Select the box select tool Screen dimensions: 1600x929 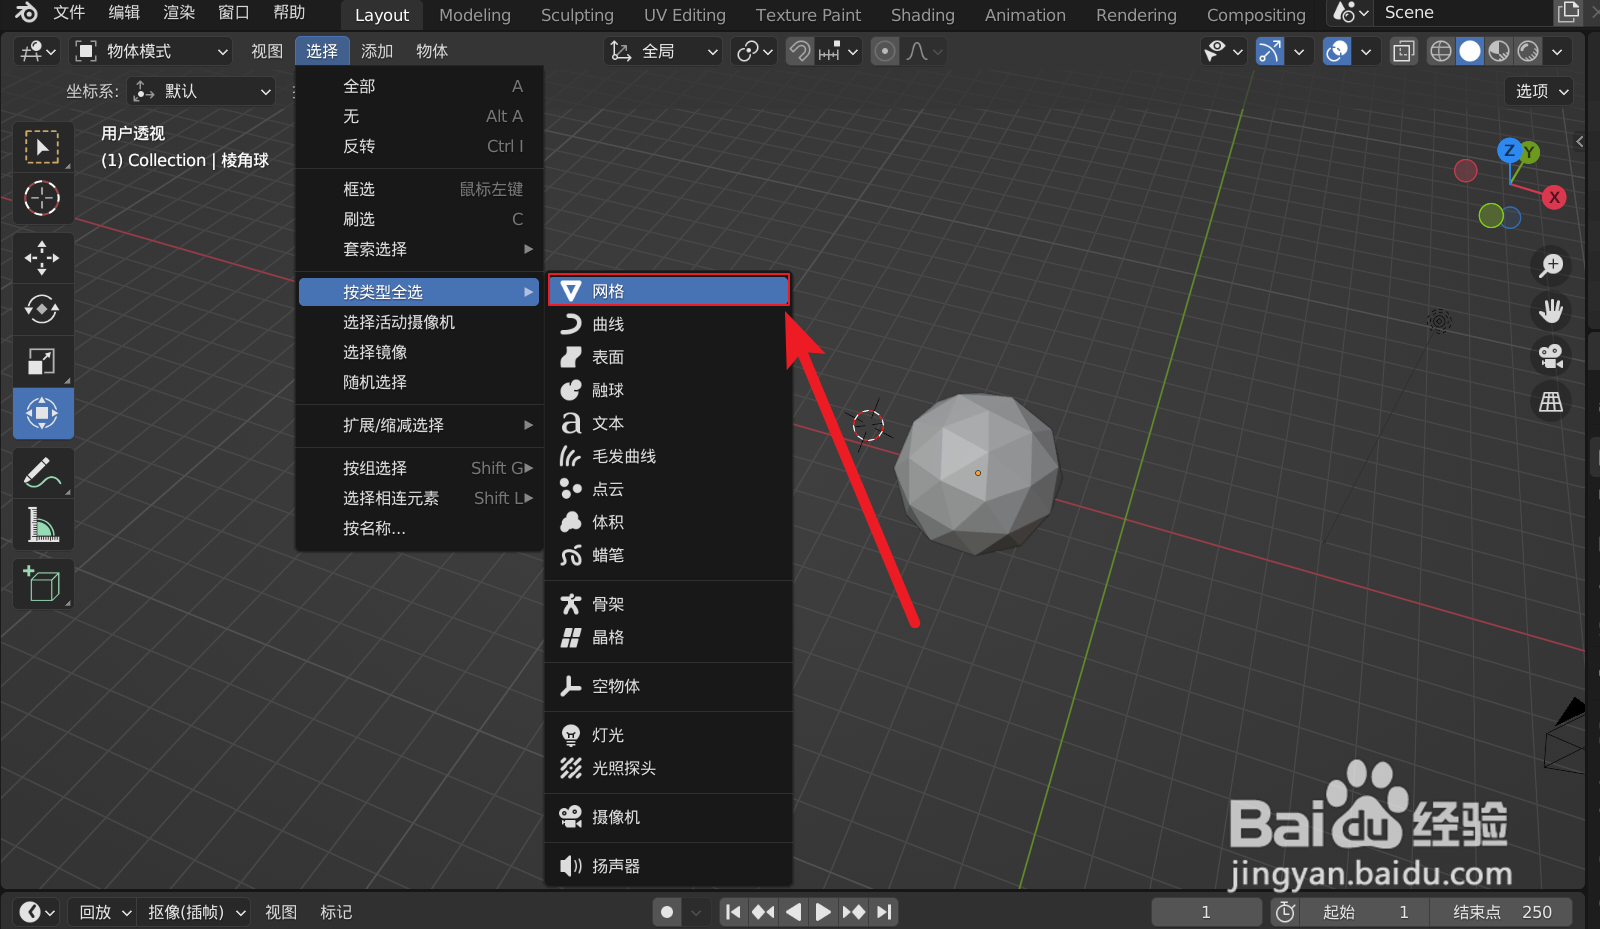coord(42,147)
